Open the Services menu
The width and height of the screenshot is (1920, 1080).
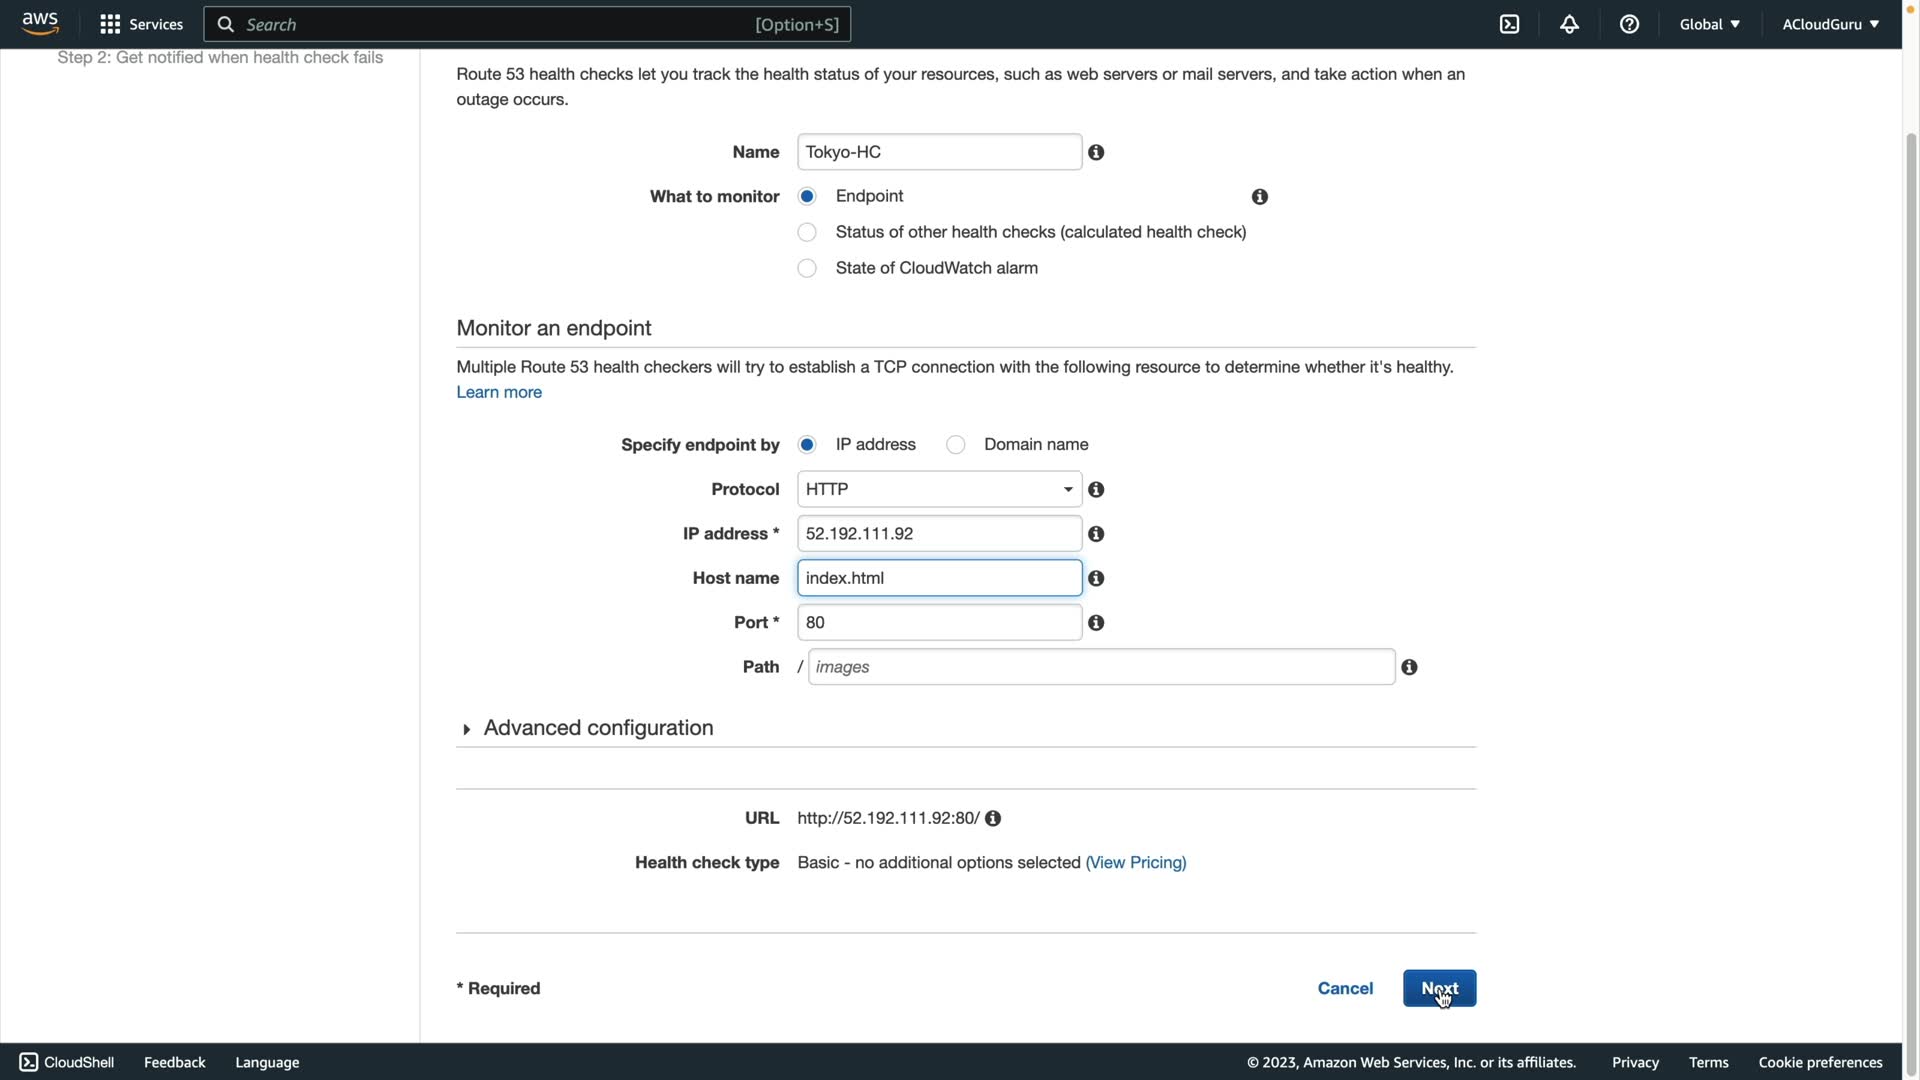coord(141,24)
